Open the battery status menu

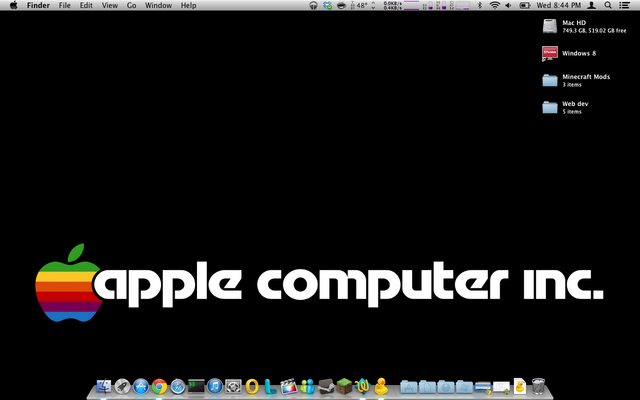pos(524,5)
